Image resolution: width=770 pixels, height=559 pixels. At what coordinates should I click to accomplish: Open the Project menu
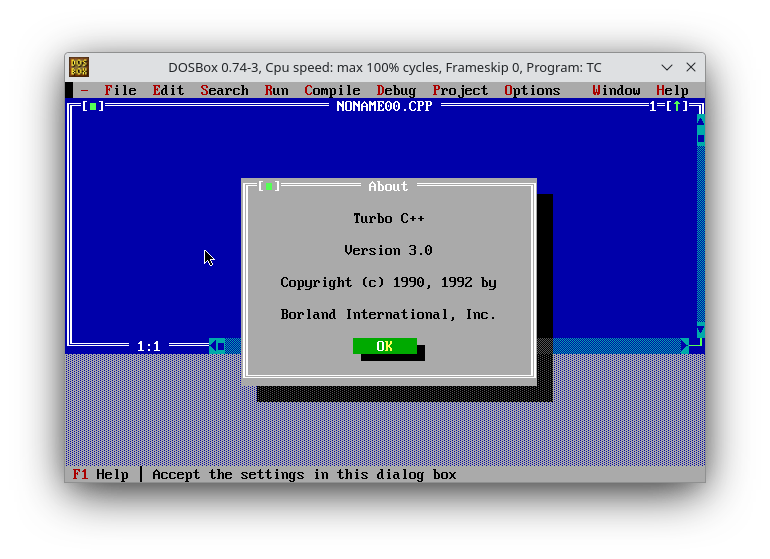click(x=460, y=90)
